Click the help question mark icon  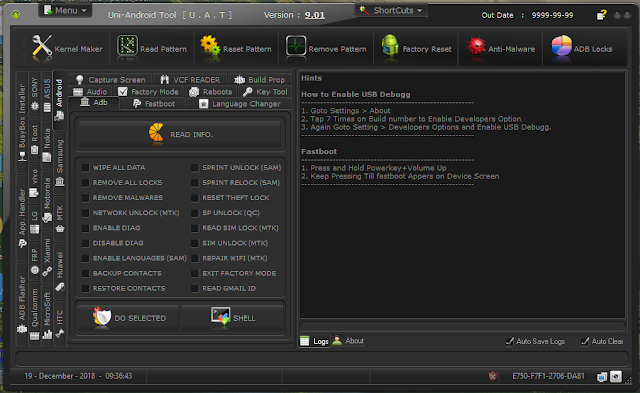[x=601, y=15]
